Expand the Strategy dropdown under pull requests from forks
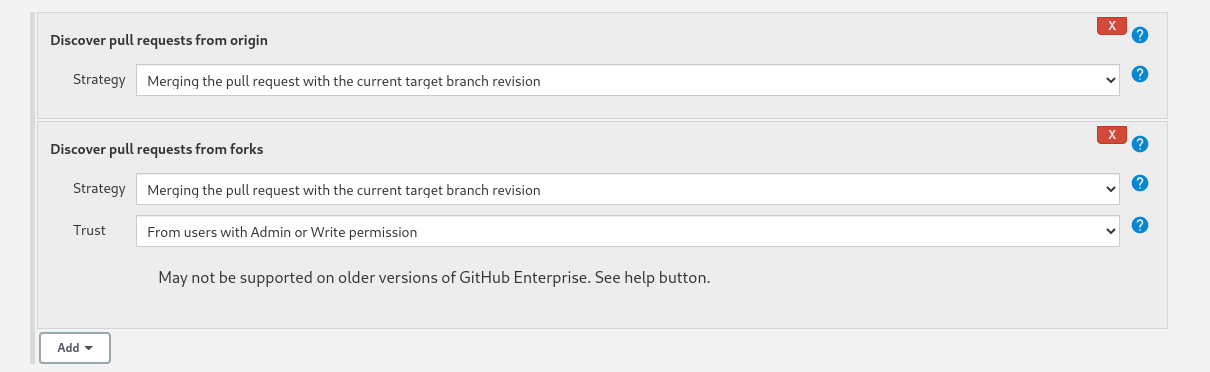Screen dimensions: 1210x372 [x=628, y=189]
